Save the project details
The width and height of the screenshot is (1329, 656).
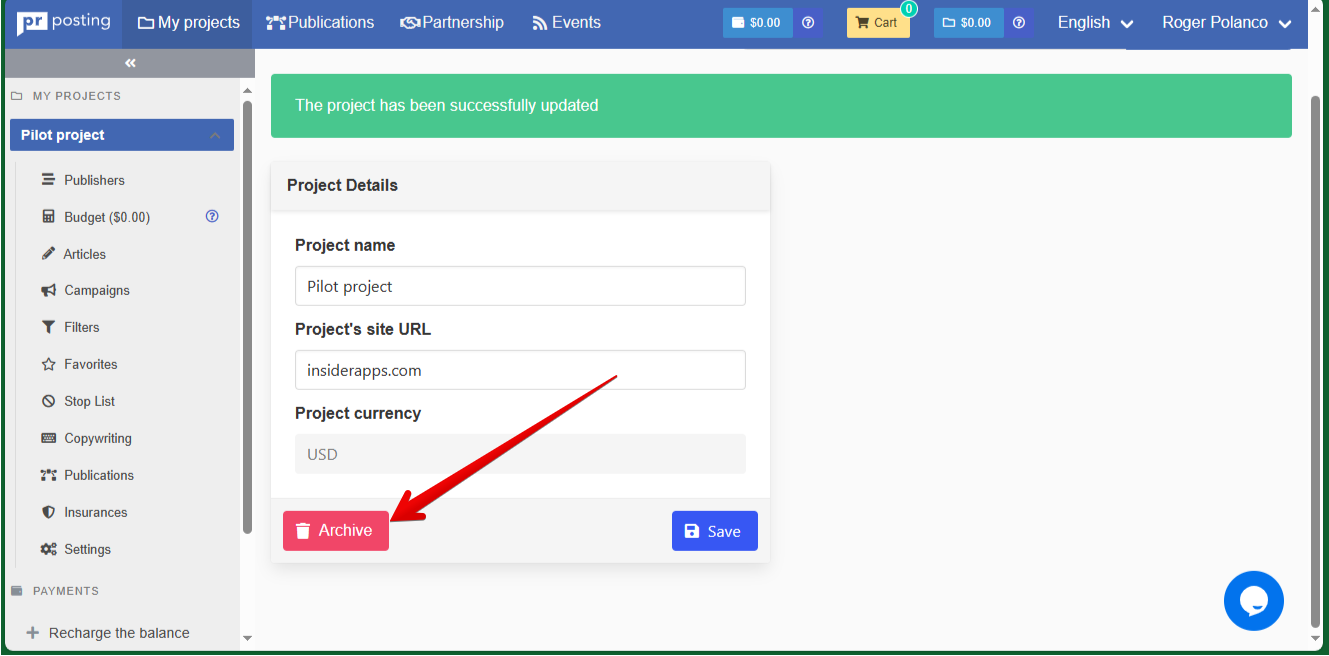pos(714,531)
